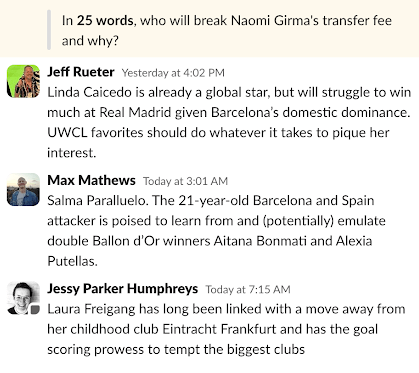This screenshot has width=419, height=373.
Task: Open the Yesterday at 4:02 PM timestamp
Action: pyautogui.click(x=173, y=73)
